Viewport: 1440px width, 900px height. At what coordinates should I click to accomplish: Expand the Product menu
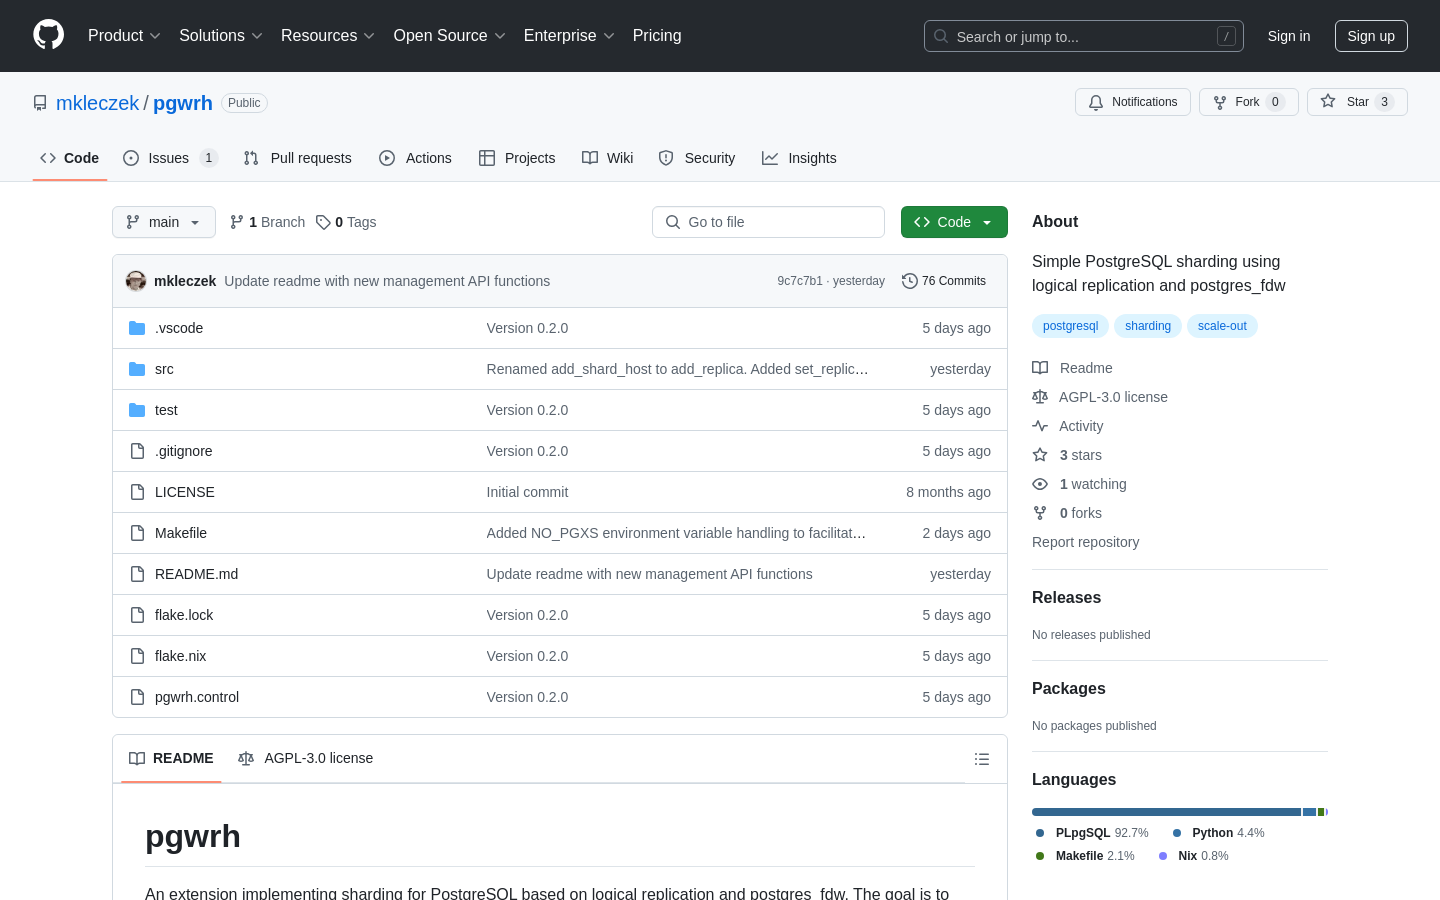coord(124,35)
